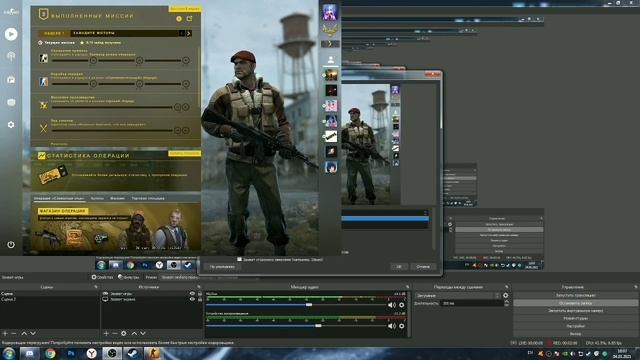Move scene down arrow
The height and width of the screenshot is (360, 640).
[33, 333]
